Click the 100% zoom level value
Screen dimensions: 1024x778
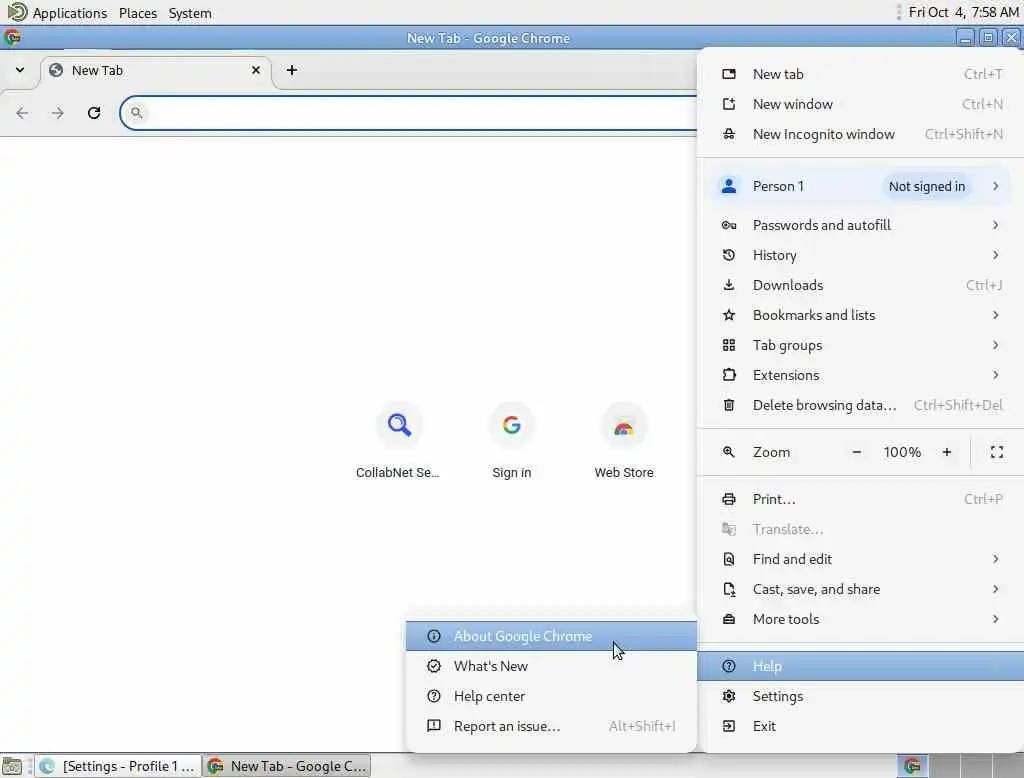(902, 452)
